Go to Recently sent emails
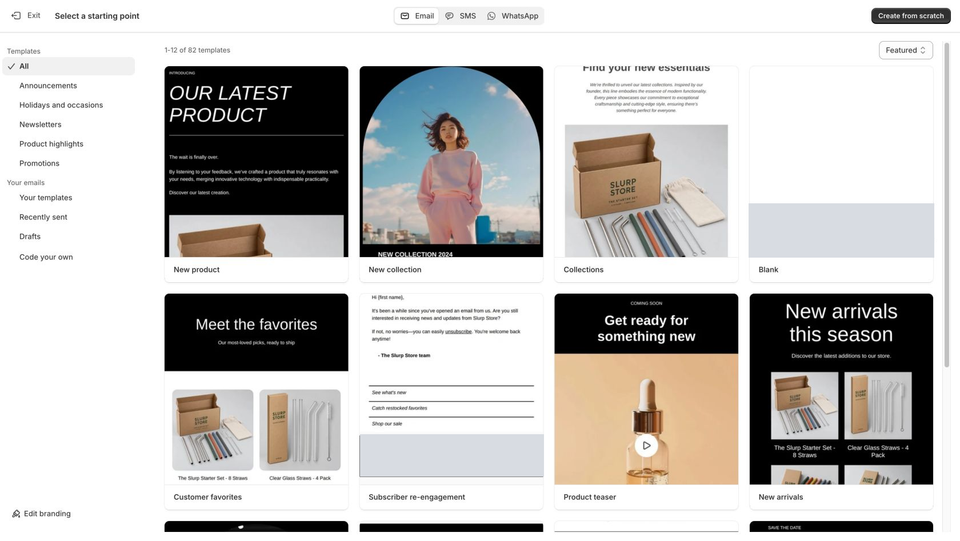The image size is (960, 541). click(43, 217)
